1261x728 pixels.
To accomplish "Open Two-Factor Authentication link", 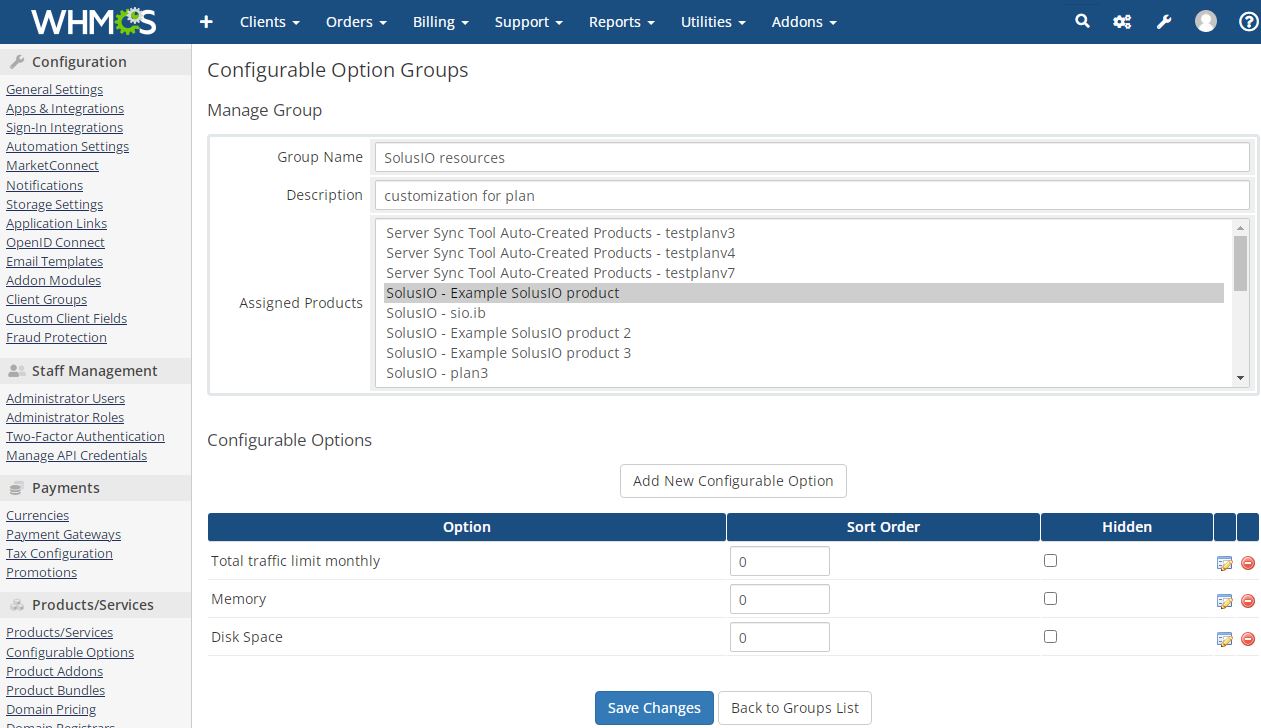I will click(x=85, y=436).
